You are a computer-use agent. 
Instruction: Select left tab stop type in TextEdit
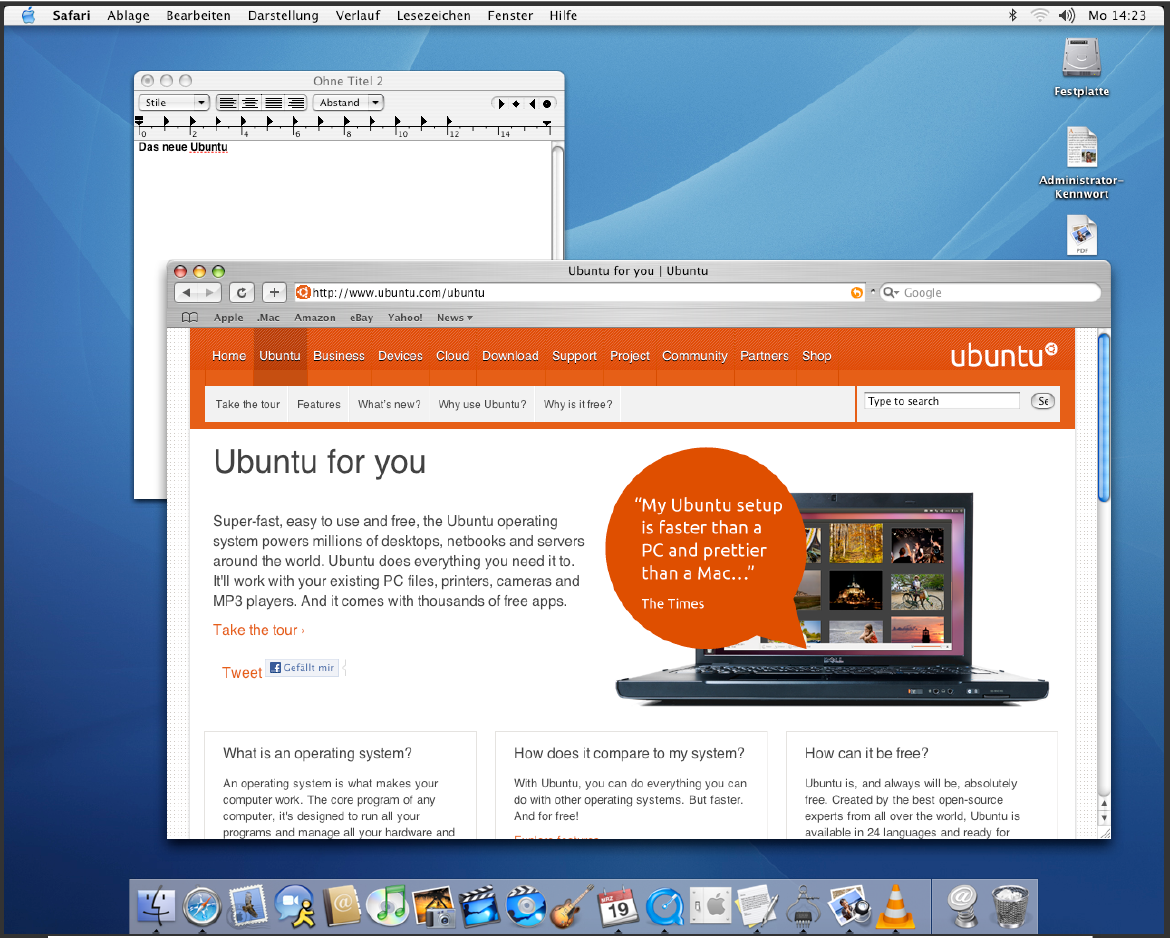[x=501, y=104]
